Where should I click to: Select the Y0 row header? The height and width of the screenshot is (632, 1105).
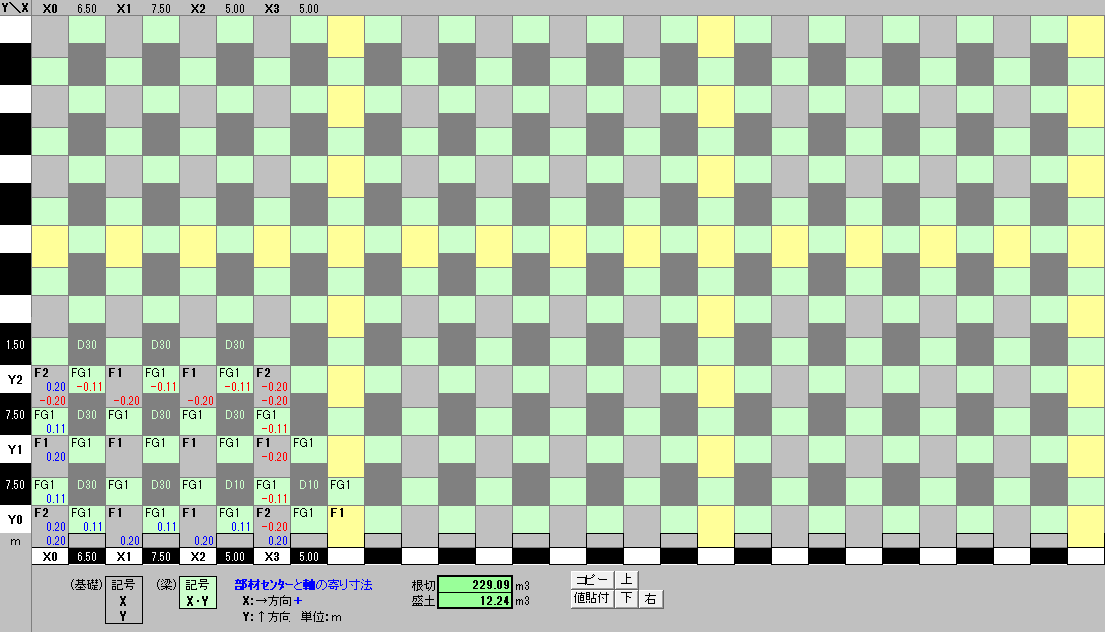click(15, 519)
